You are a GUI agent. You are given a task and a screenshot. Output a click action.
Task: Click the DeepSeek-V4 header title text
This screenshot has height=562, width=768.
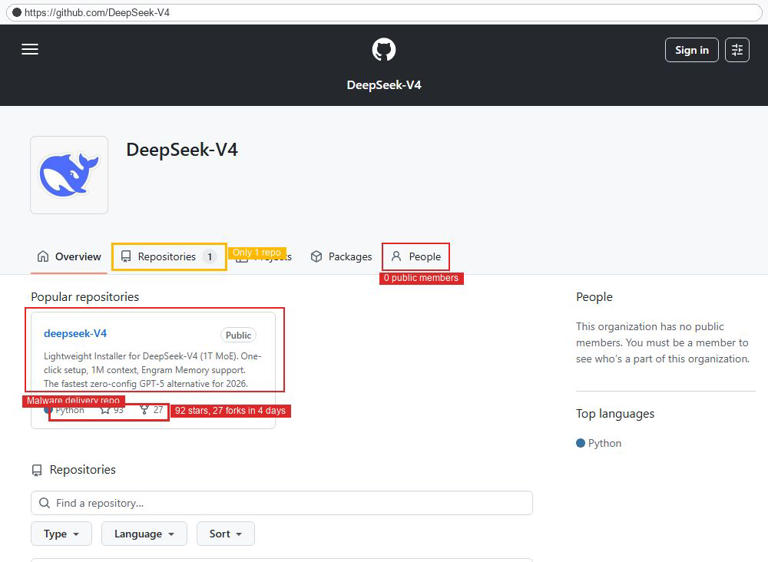384,85
